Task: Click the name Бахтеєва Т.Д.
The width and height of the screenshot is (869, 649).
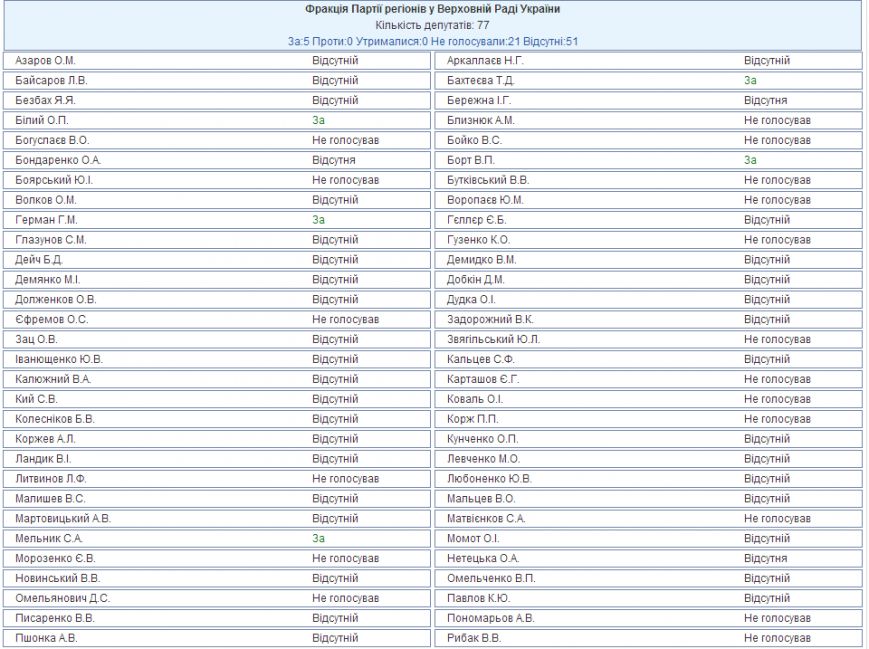Action: 481,80
